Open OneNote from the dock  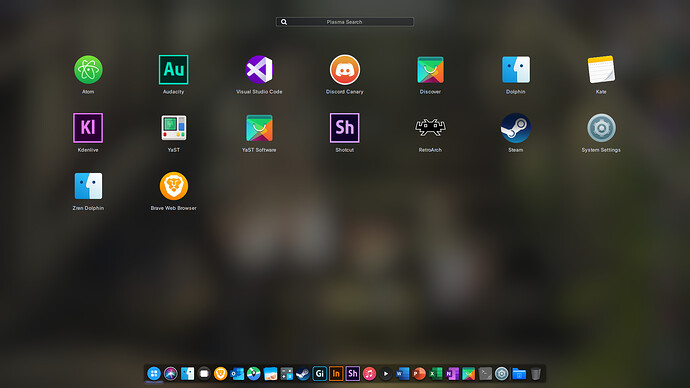click(452, 374)
